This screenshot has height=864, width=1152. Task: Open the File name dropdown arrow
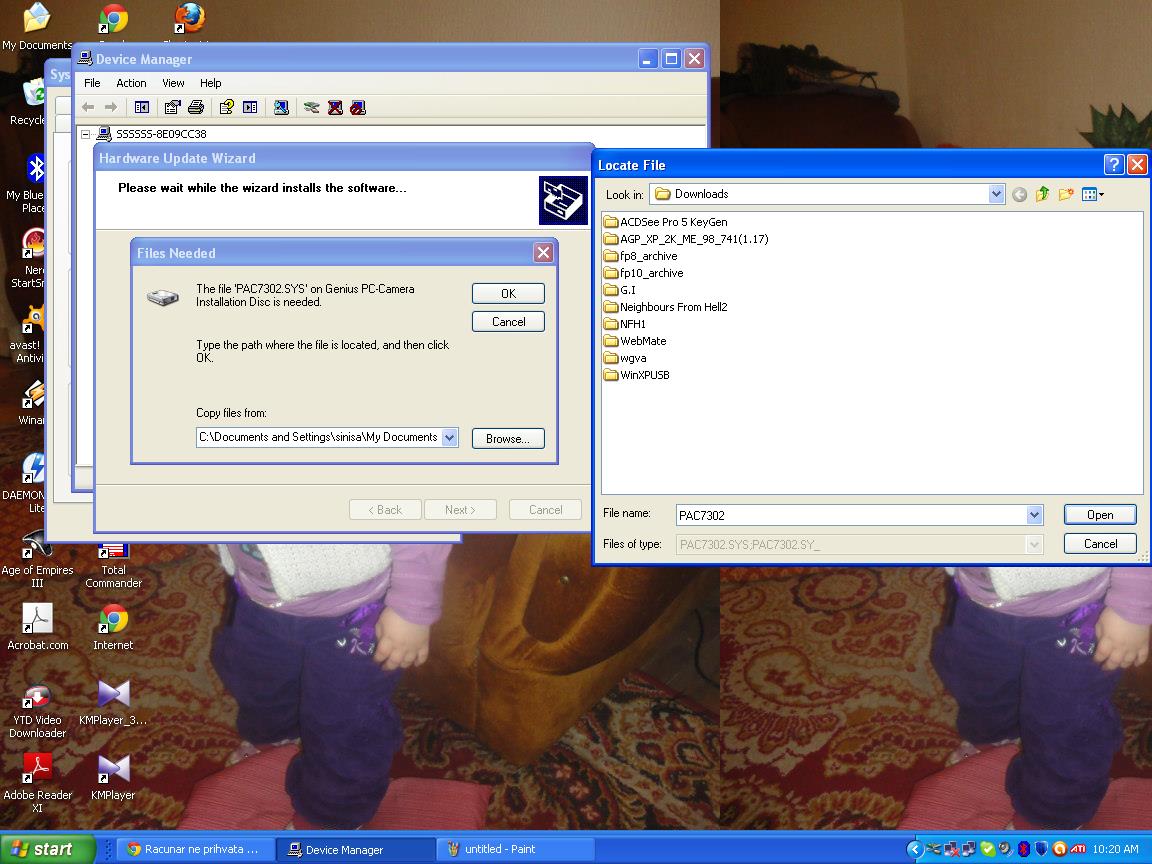(1034, 515)
